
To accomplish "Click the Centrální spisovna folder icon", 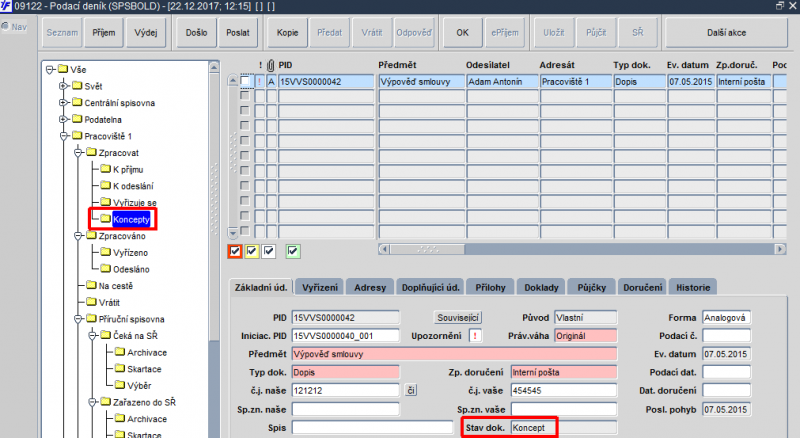I will (77, 102).
